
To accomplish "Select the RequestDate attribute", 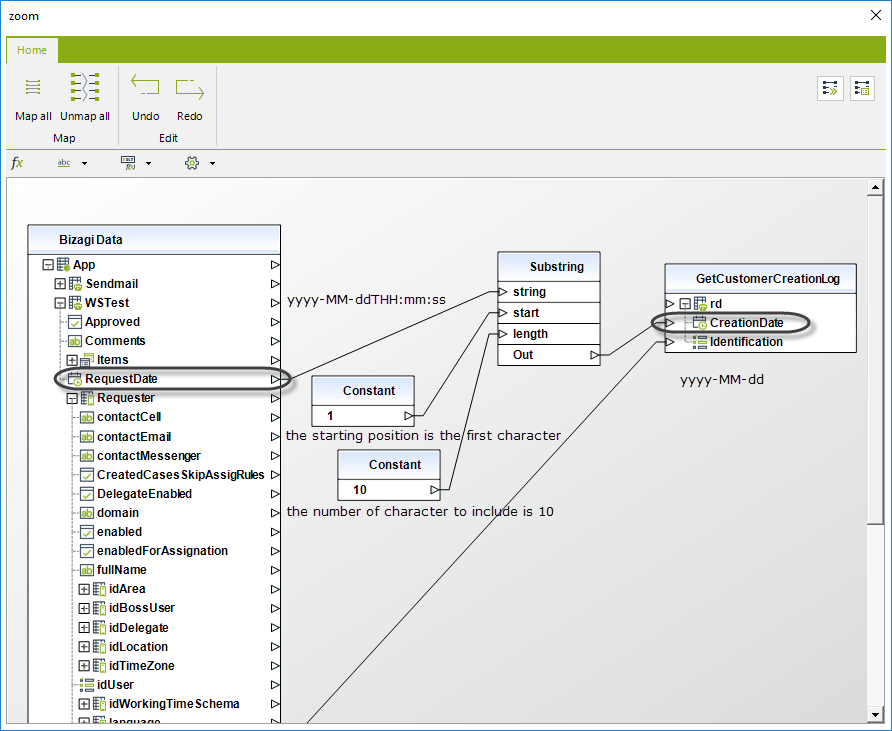I will coord(120,379).
